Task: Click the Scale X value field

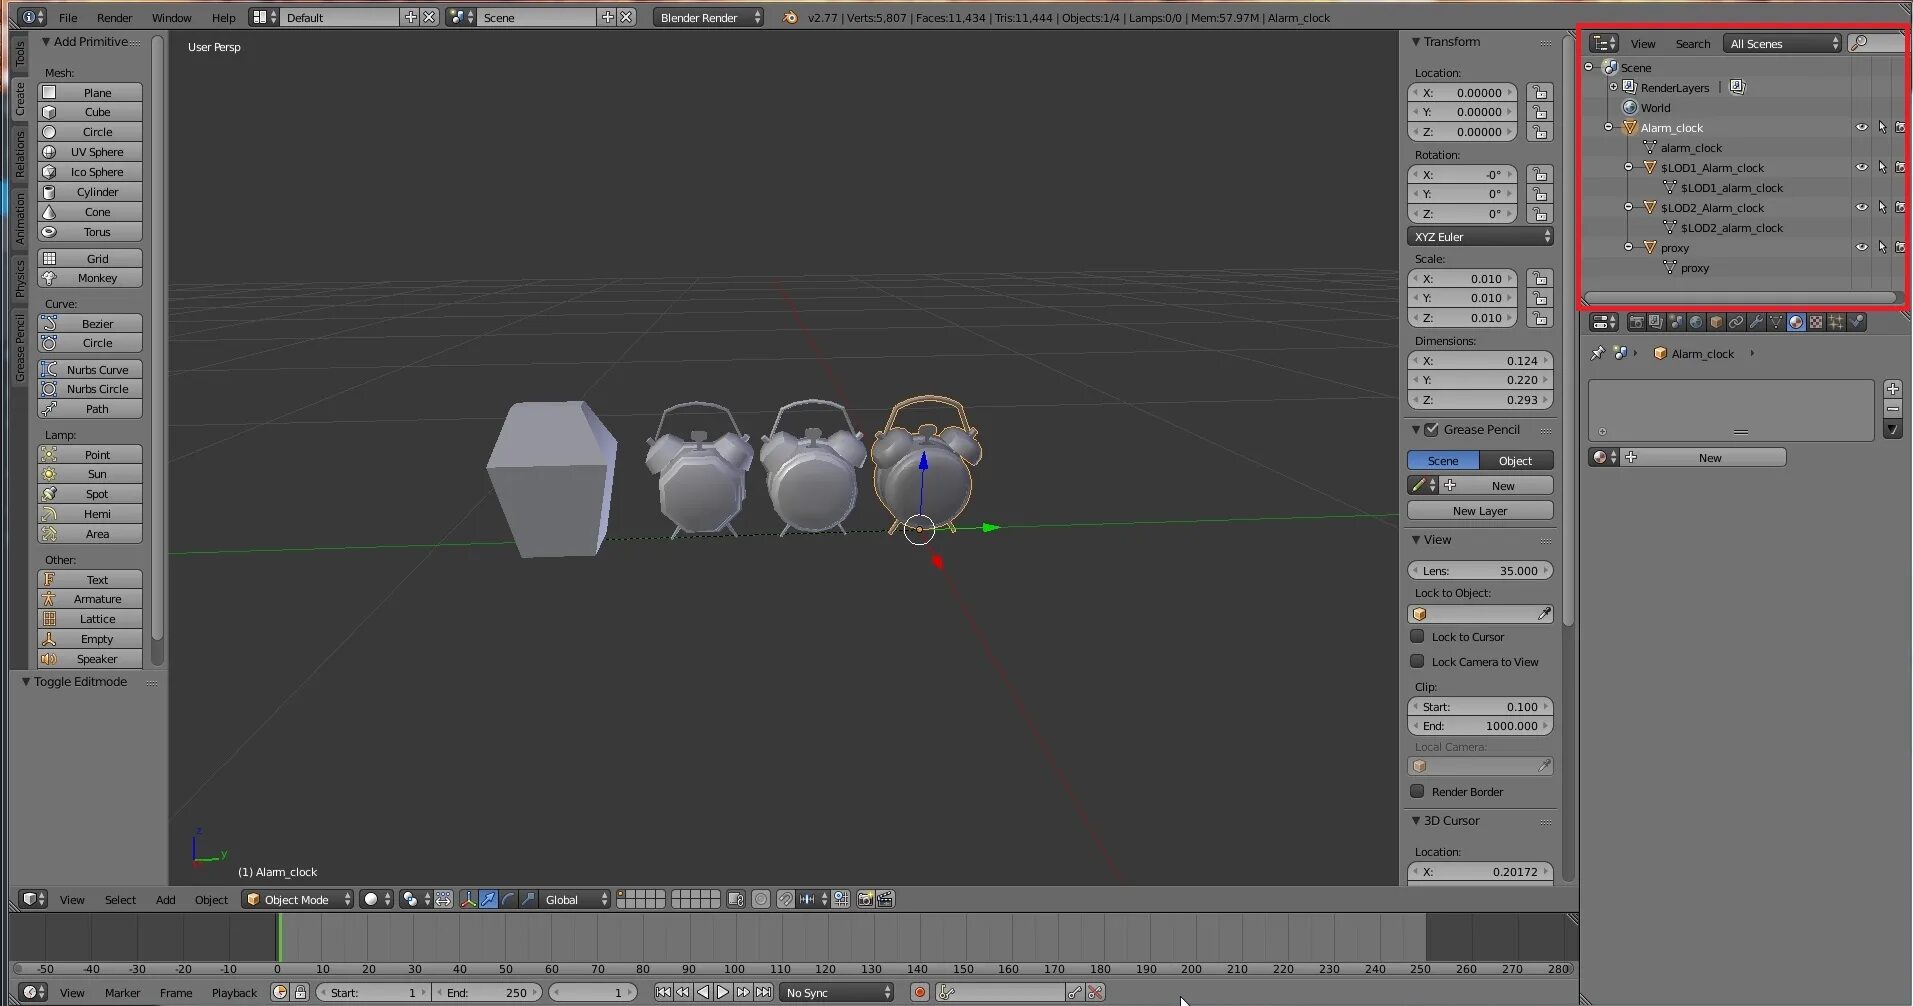Action: click(x=1462, y=278)
